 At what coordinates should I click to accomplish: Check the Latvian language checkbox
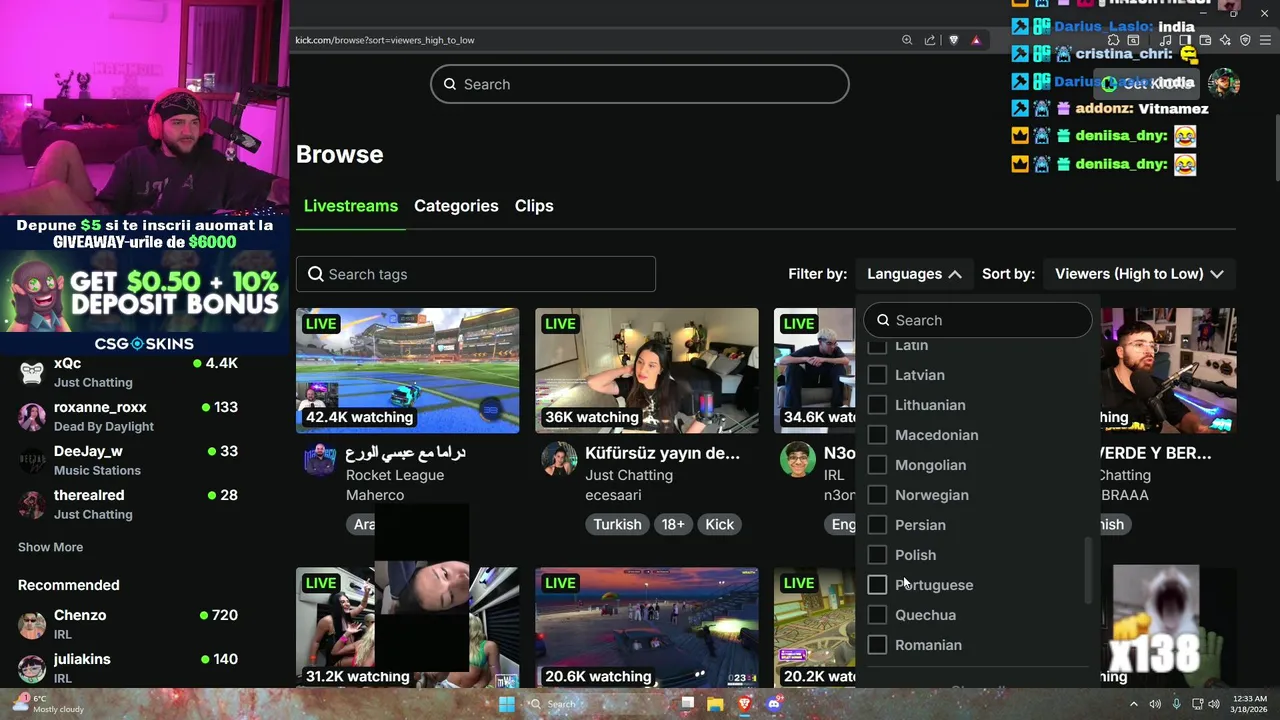tap(877, 375)
